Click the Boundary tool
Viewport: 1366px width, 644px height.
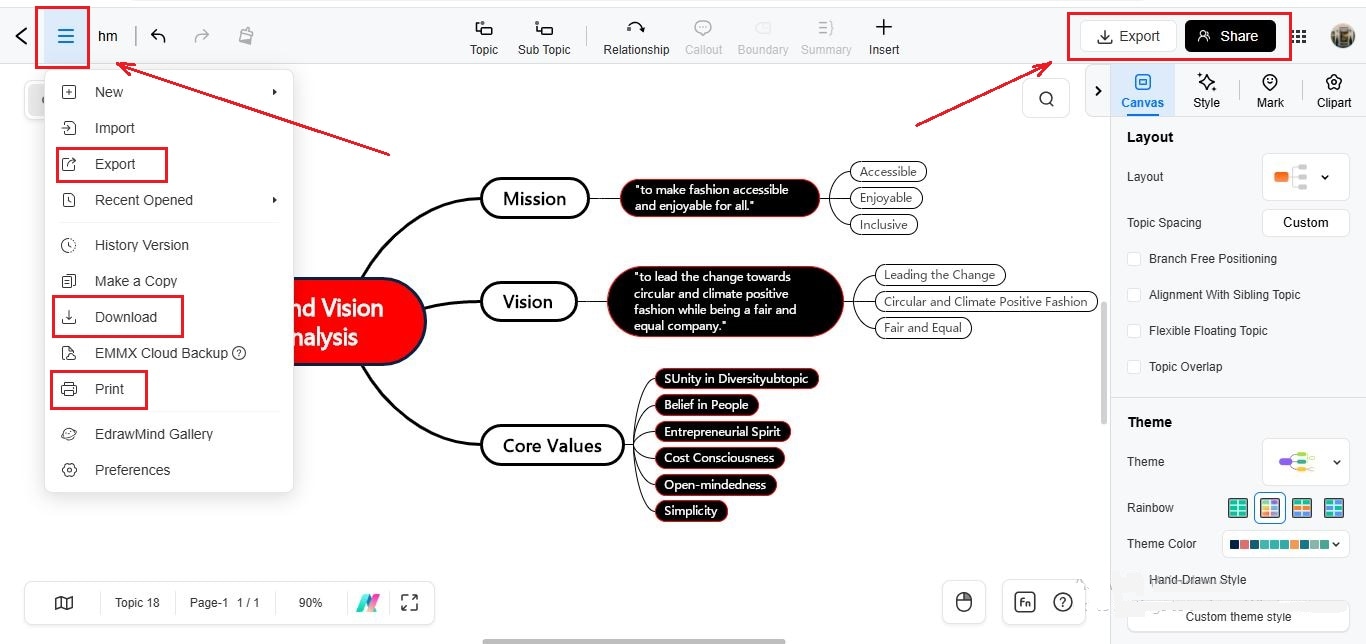click(763, 38)
